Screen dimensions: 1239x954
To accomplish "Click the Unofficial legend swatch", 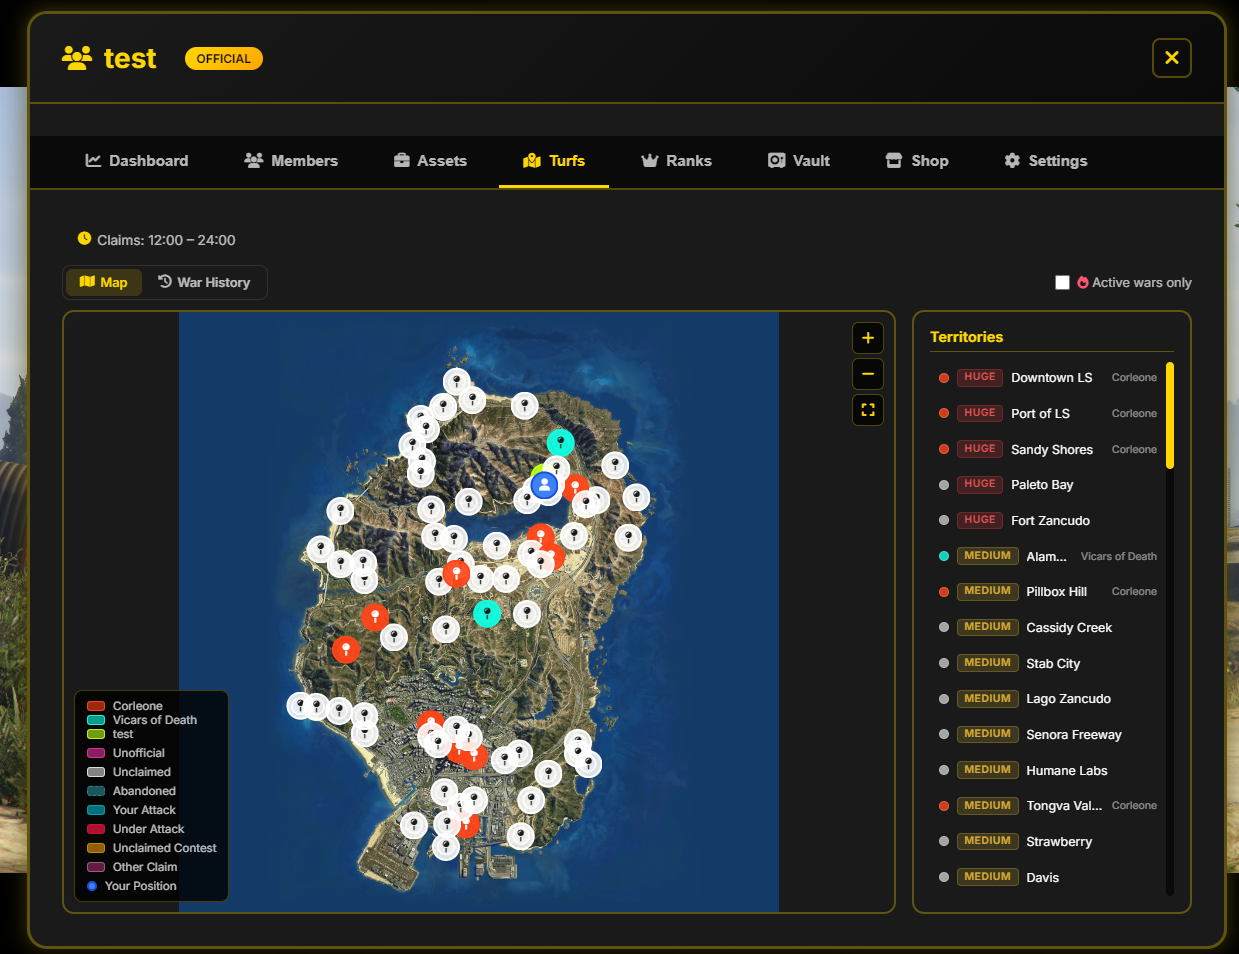I will click(x=96, y=753).
